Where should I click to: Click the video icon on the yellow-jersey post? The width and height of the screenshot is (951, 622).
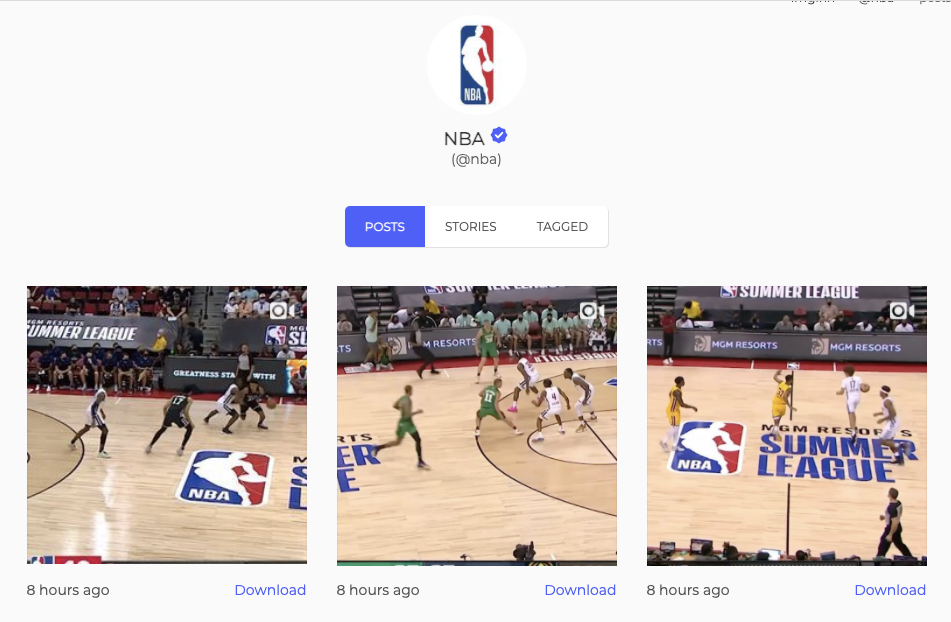coord(902,311)
